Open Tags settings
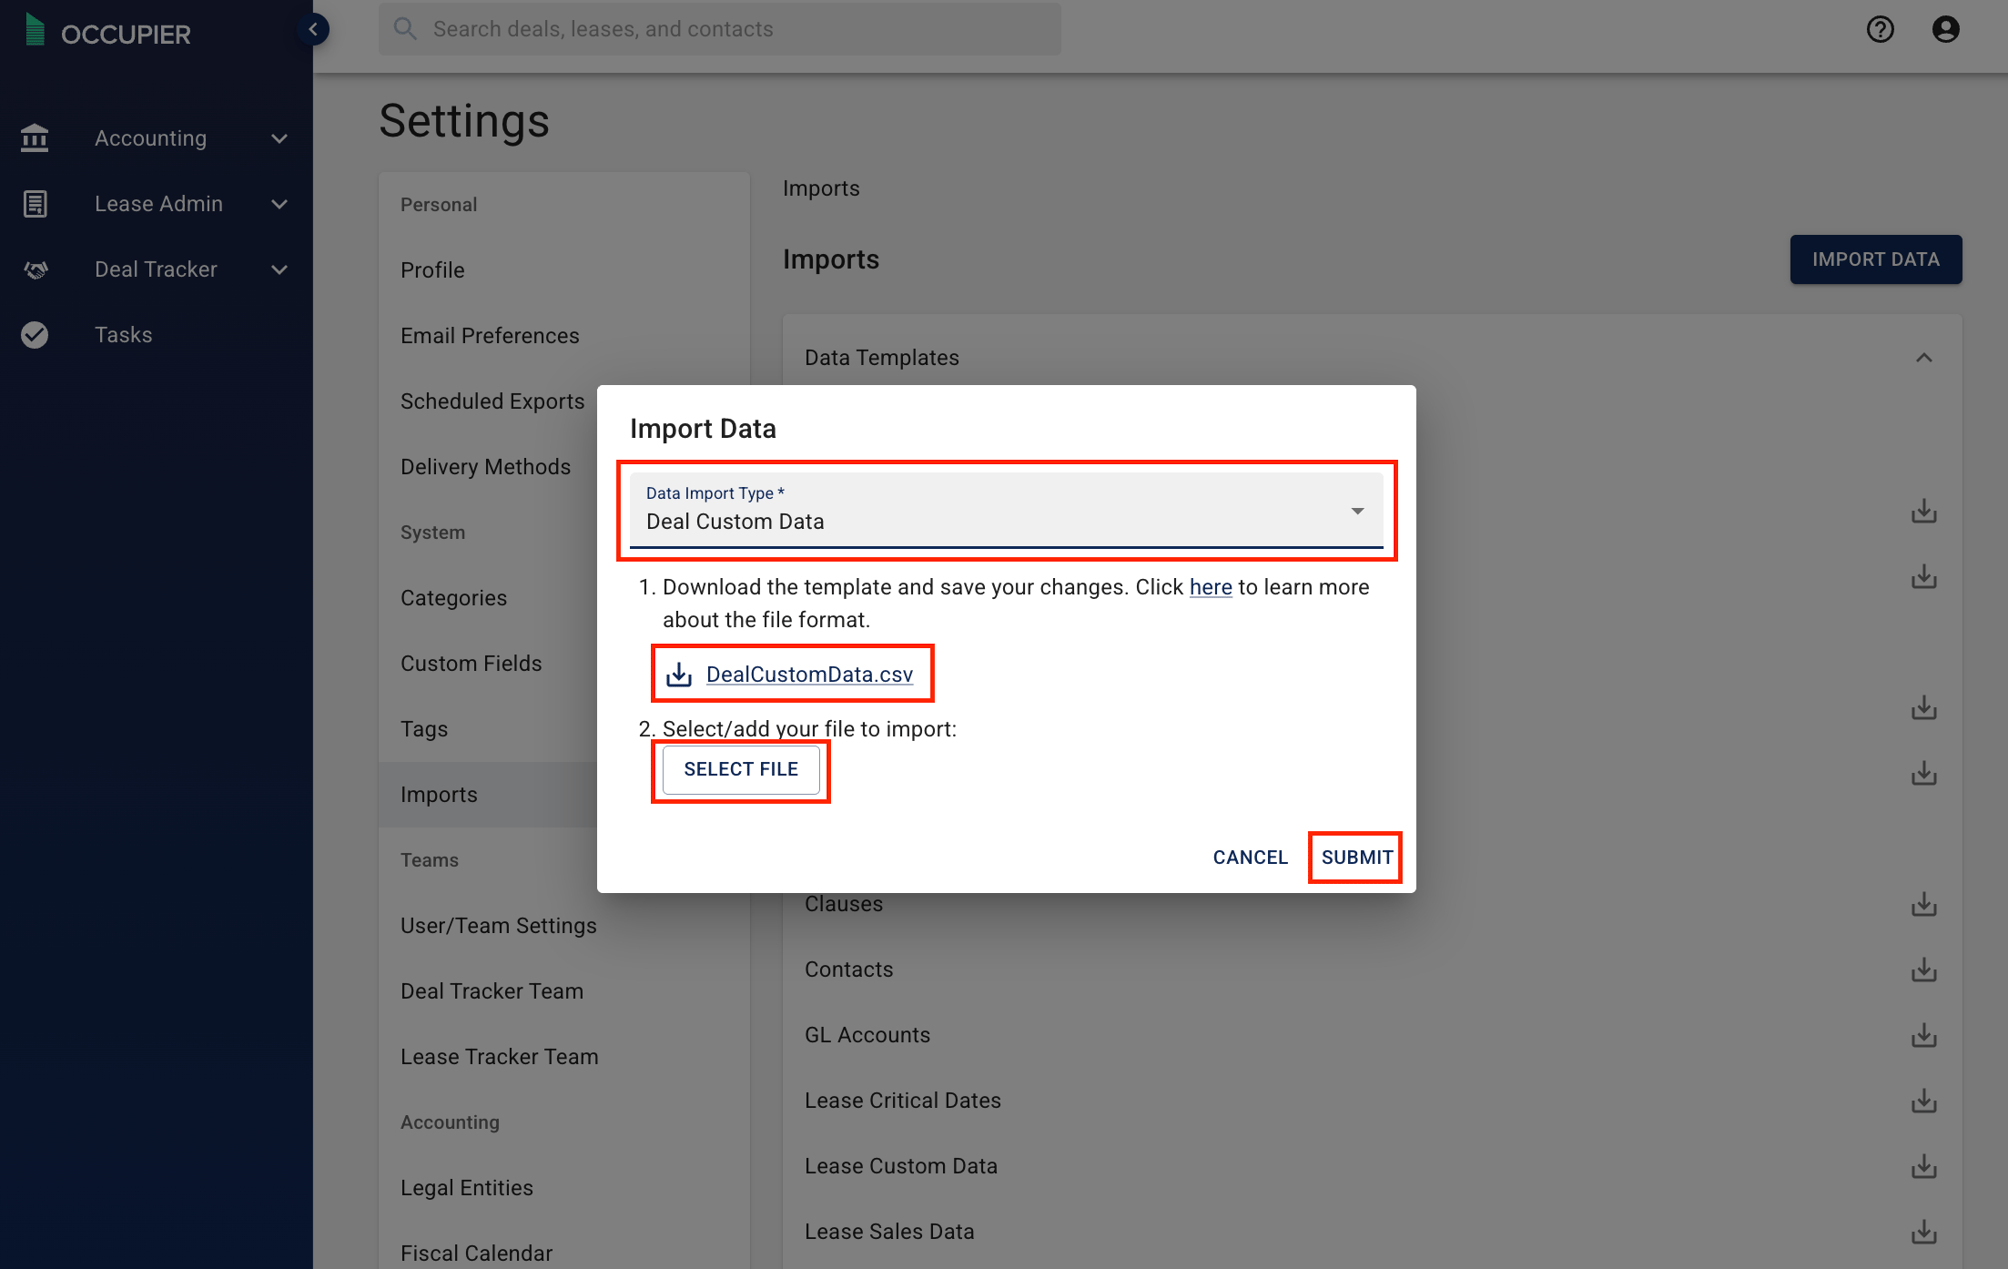 [x=424, y=729]
